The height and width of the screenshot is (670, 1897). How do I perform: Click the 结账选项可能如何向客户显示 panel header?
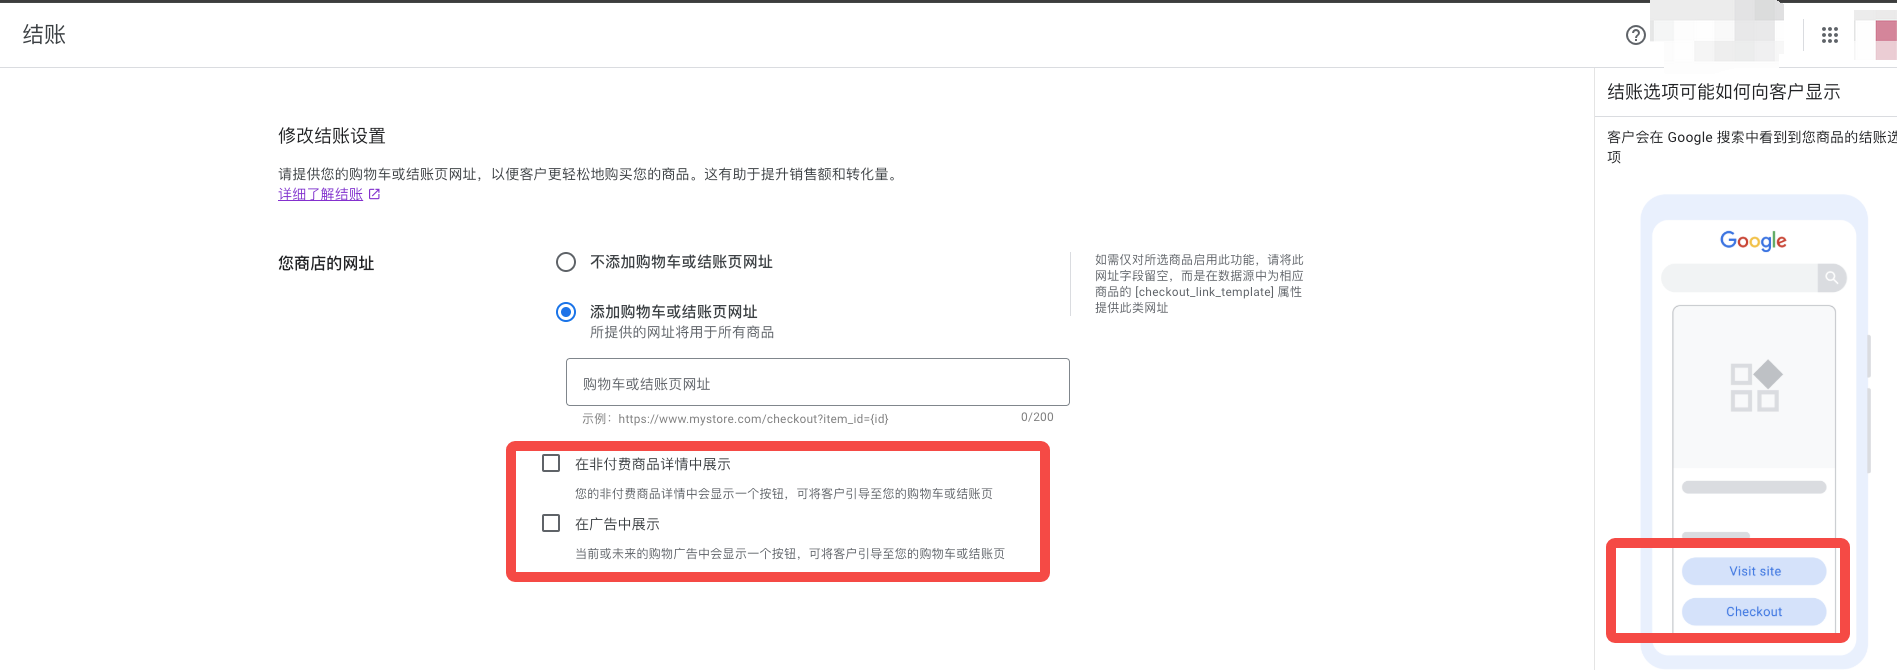[1723, 92]
